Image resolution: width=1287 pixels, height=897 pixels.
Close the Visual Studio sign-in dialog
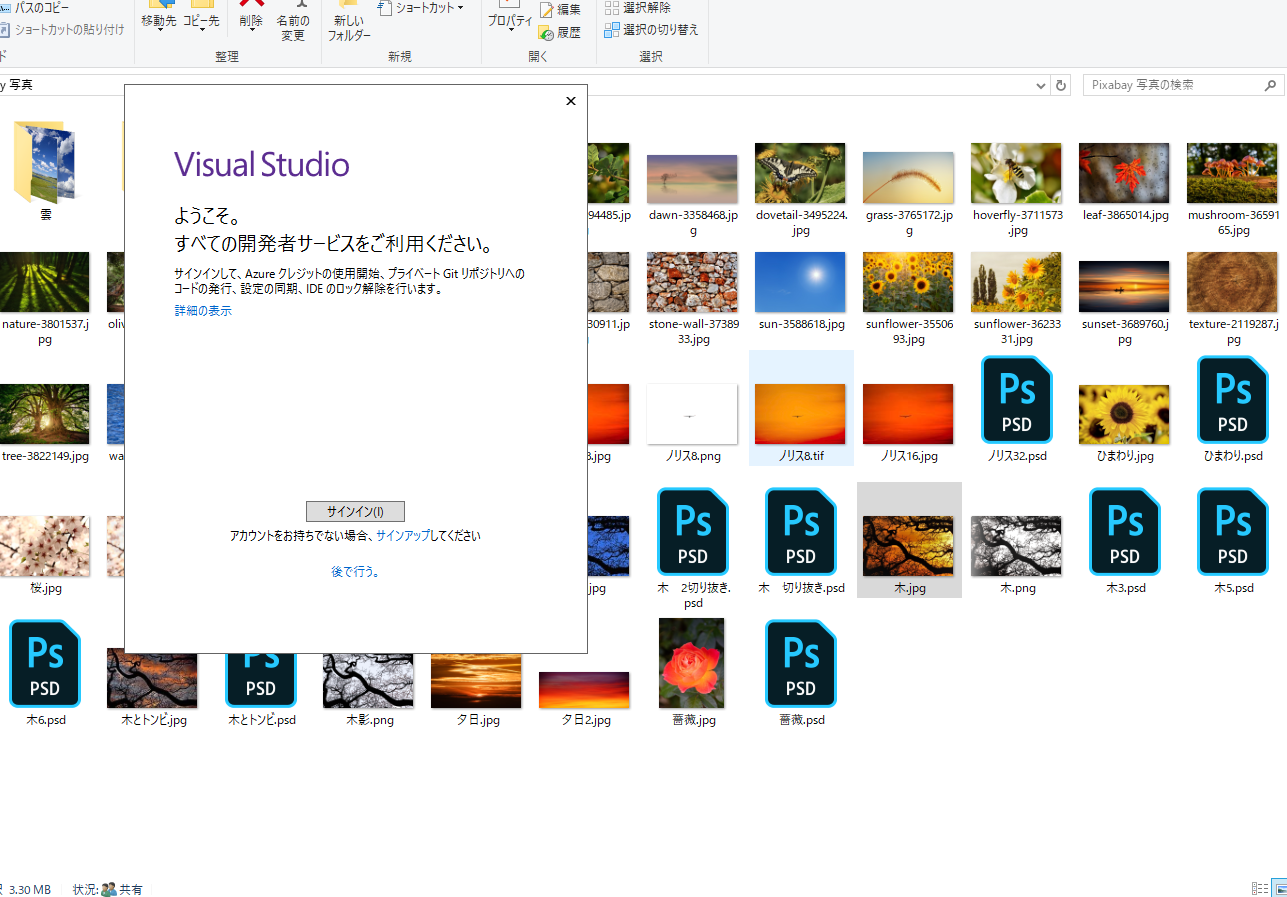coord(571,101)
